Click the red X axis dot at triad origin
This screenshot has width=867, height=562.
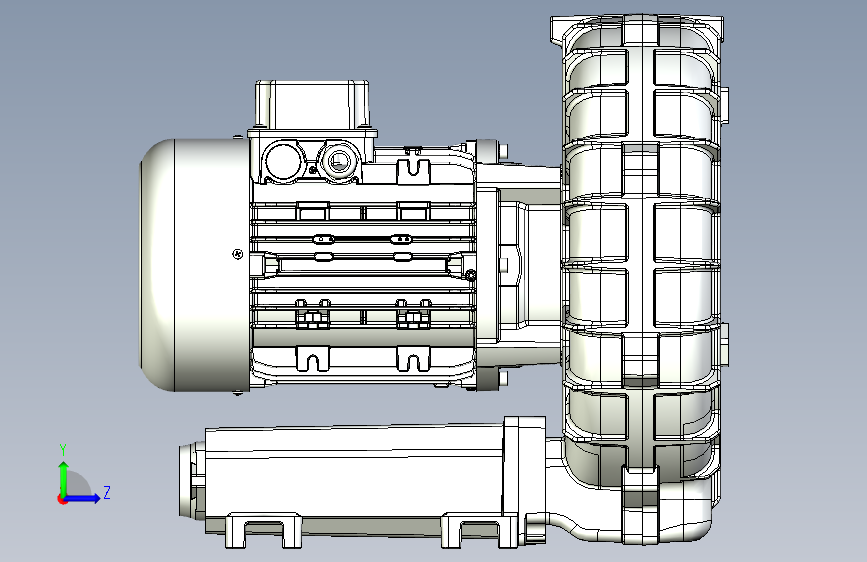pos(62,499)
